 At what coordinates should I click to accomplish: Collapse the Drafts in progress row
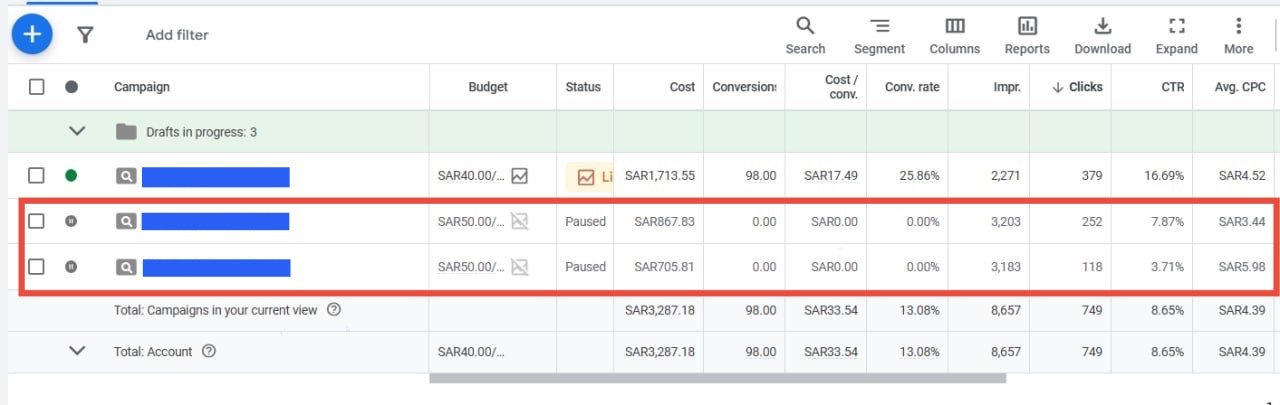[77, 131]
